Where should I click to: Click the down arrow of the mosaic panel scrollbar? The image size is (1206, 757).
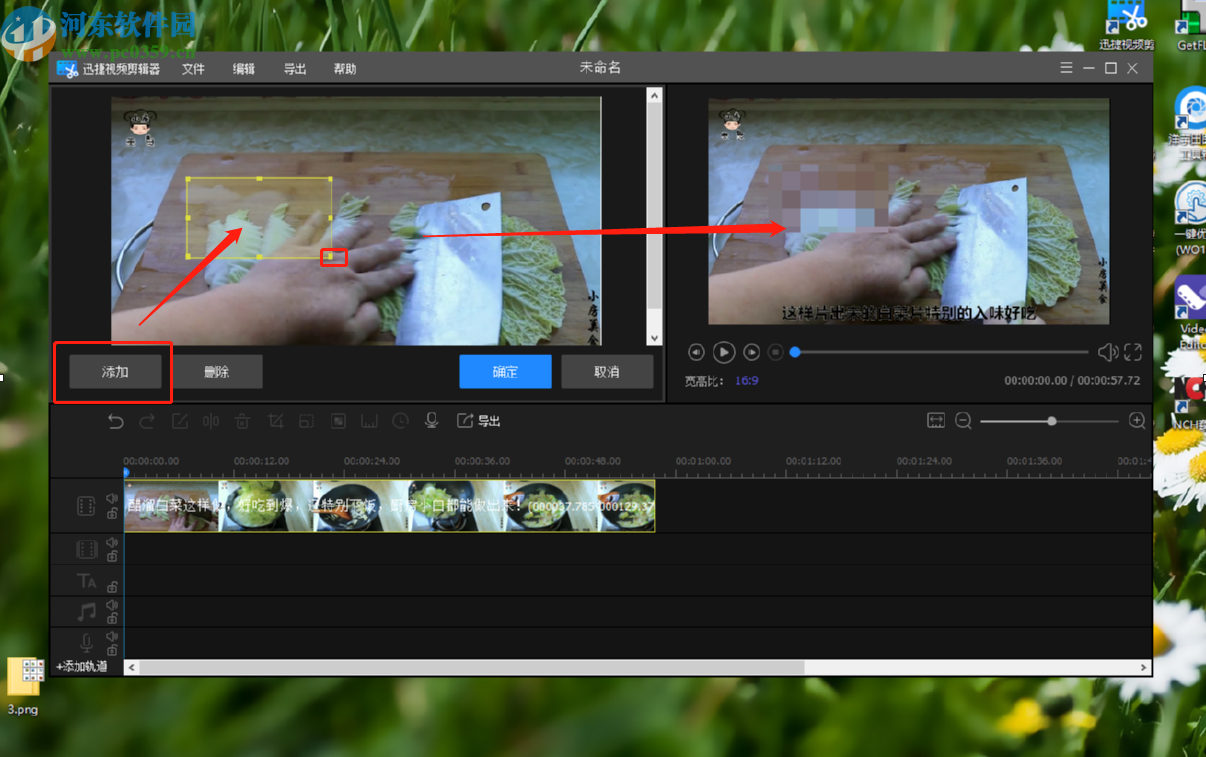(655, 338)
